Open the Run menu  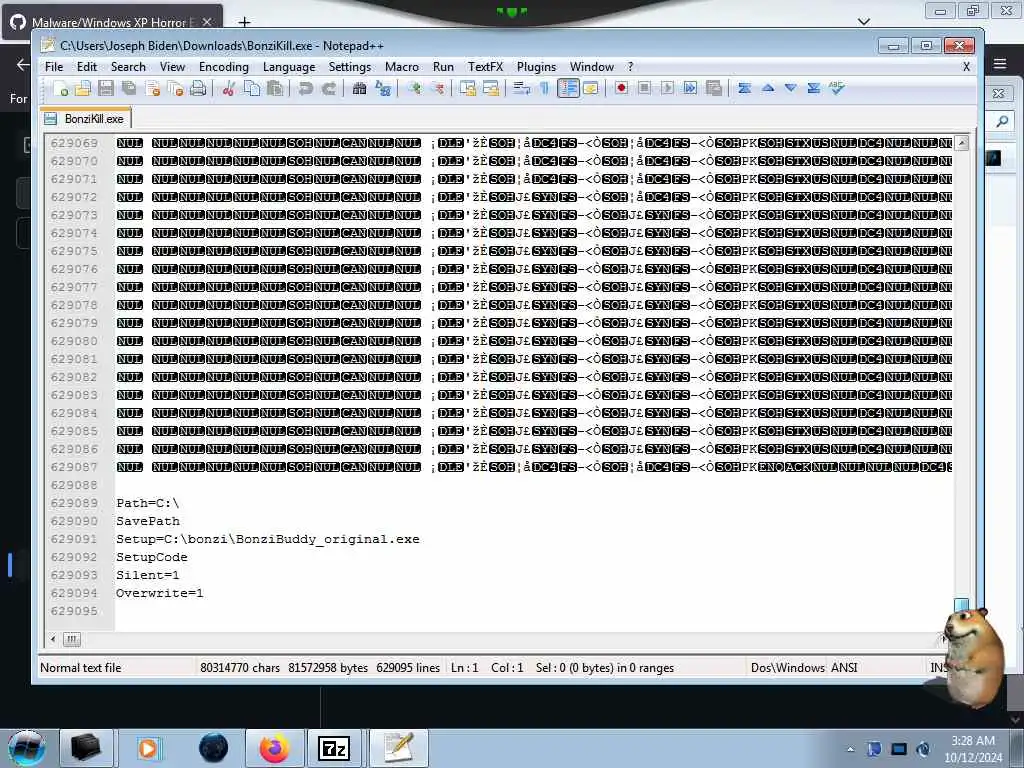coord(443,67)
